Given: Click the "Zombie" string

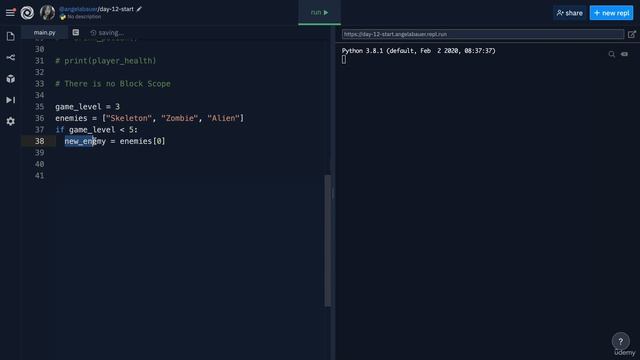Looking at the screenshot, I should coord(180,118).
